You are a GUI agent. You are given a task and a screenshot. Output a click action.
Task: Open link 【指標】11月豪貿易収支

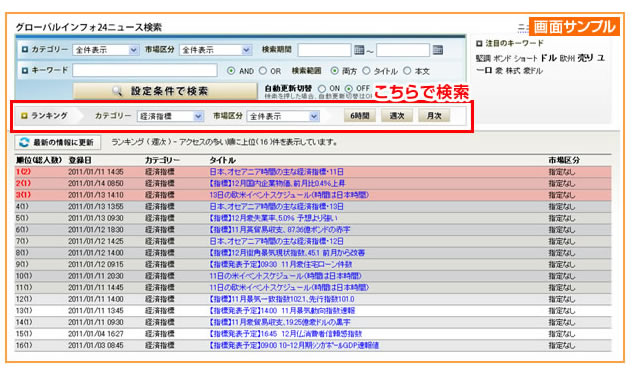point(280,322)
